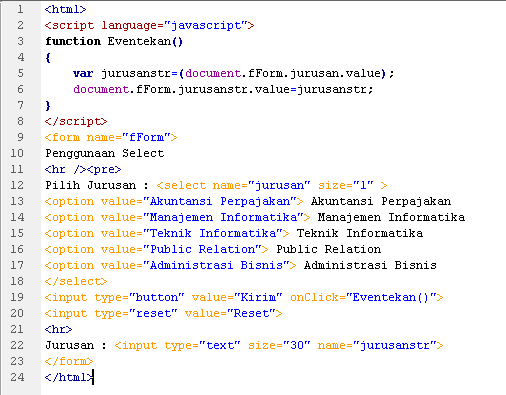Click line number 6 in the gutter
The height and width of the screenshot is (395, 506).
tap(20, 89)
